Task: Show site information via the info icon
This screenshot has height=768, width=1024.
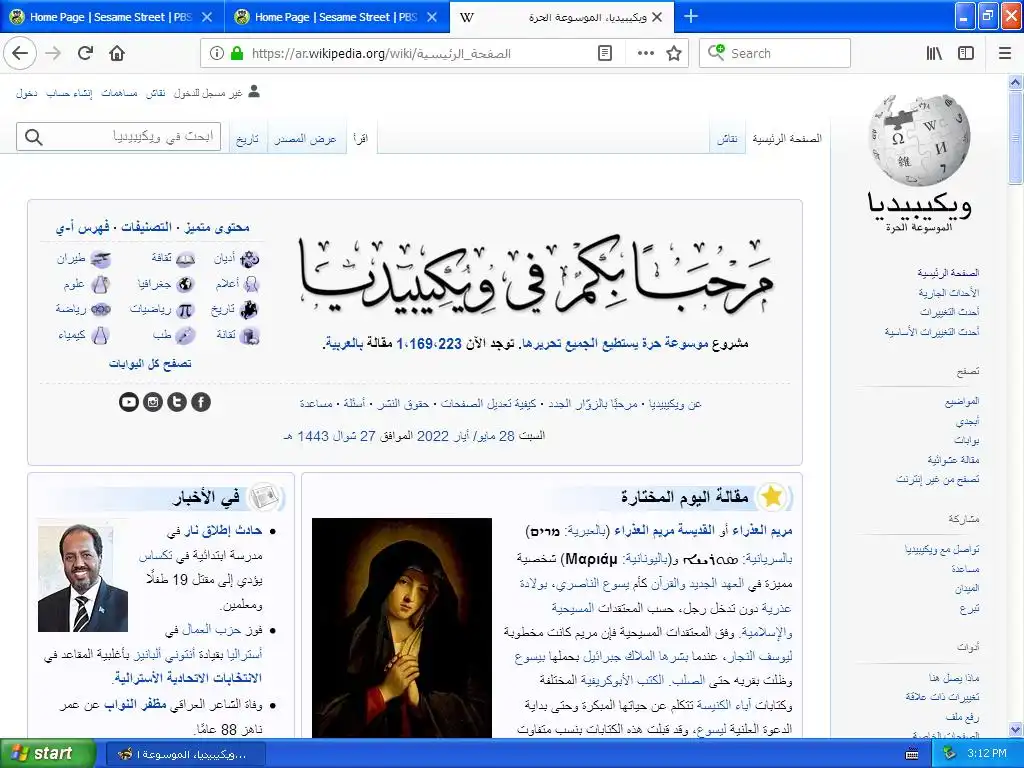Action: [x=216, y=53]
